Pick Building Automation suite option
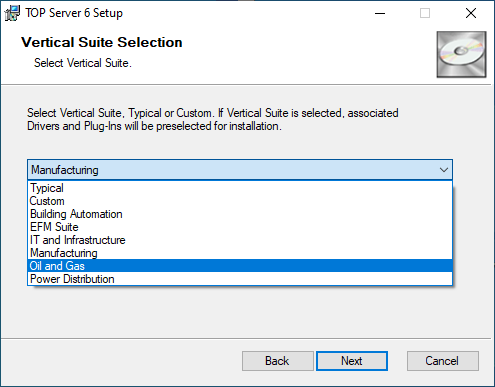This screenshot has width=495, height=387. pos(240,214)
